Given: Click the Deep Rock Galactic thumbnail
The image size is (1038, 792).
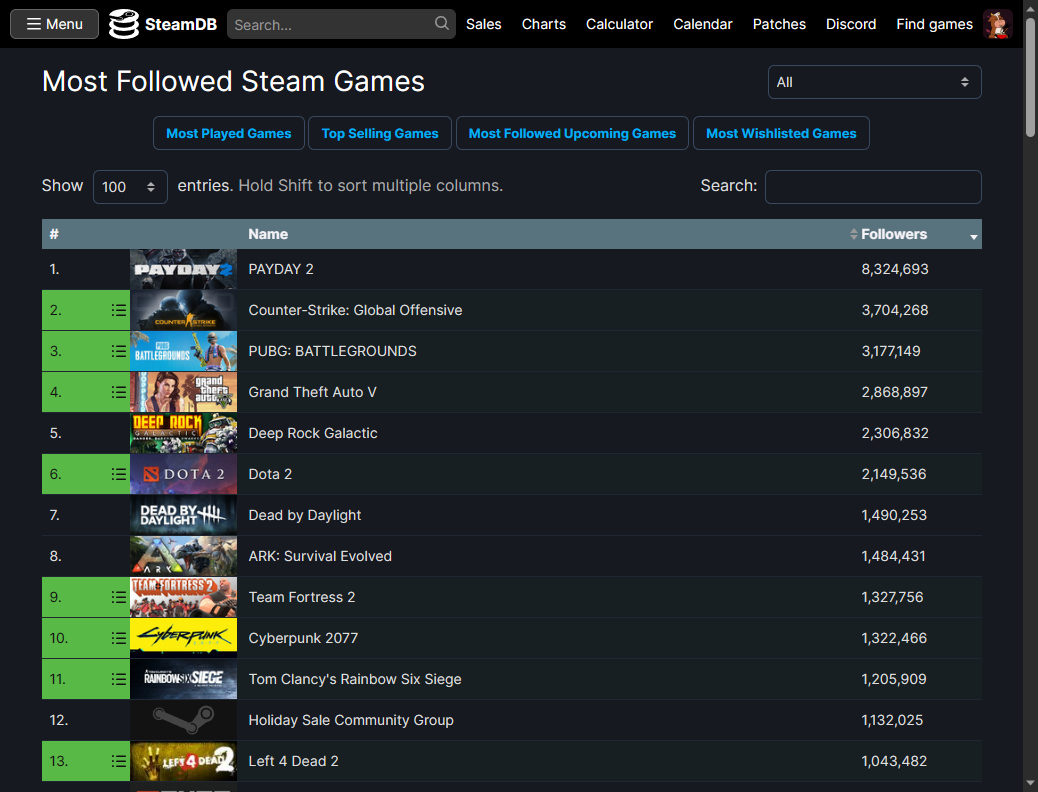Looking at the screenshot, I should [x=183, y=433].
